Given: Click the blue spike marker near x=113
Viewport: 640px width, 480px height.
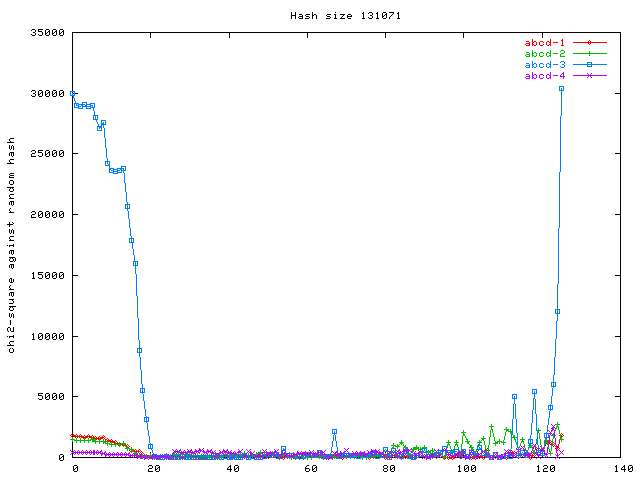Looking at the screenshot, I should pyautogui.click(x=515, y=397).
